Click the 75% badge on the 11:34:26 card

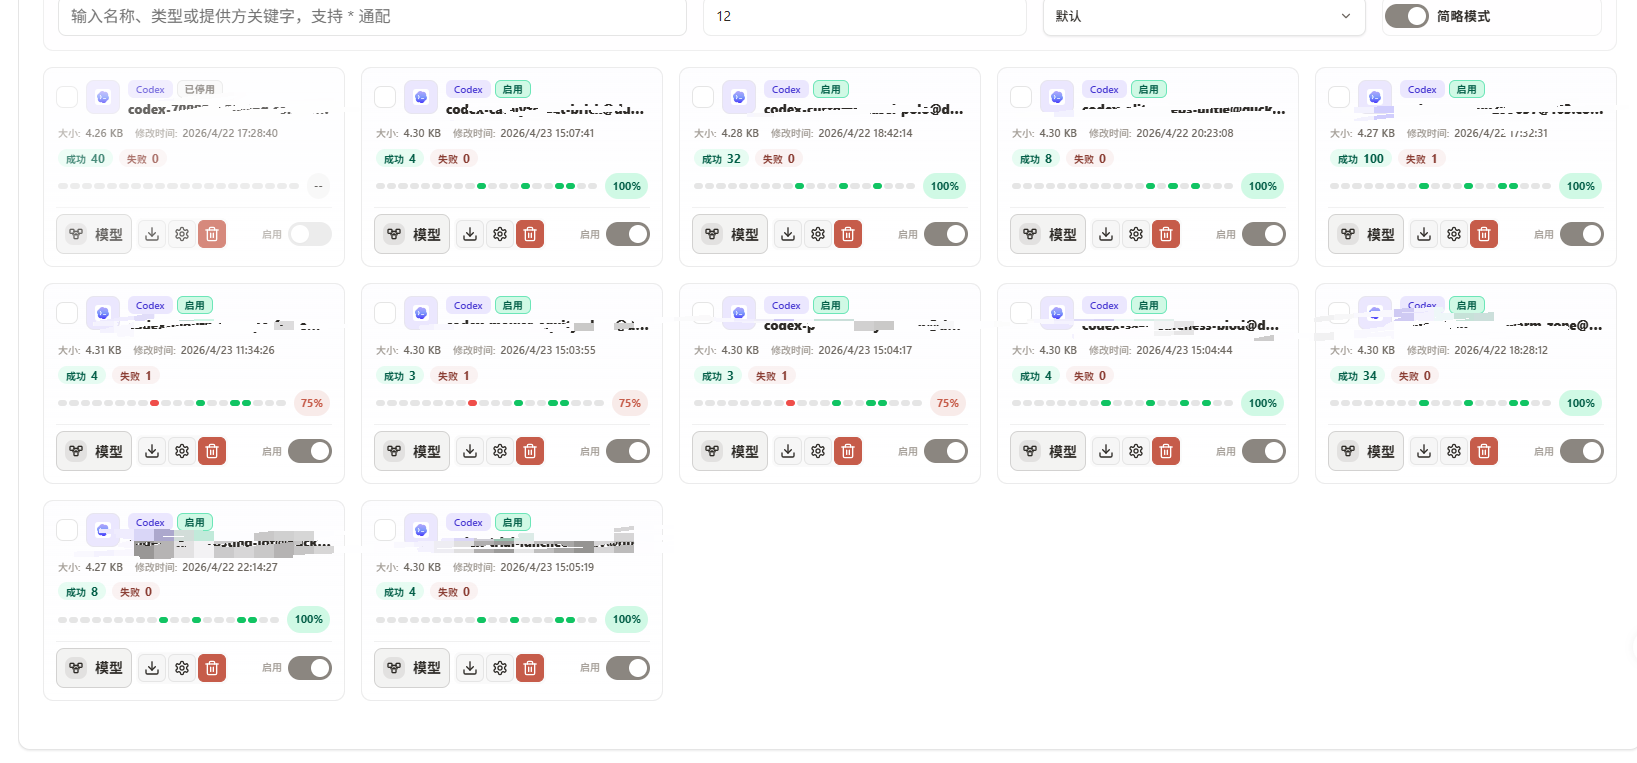(312, 403)
